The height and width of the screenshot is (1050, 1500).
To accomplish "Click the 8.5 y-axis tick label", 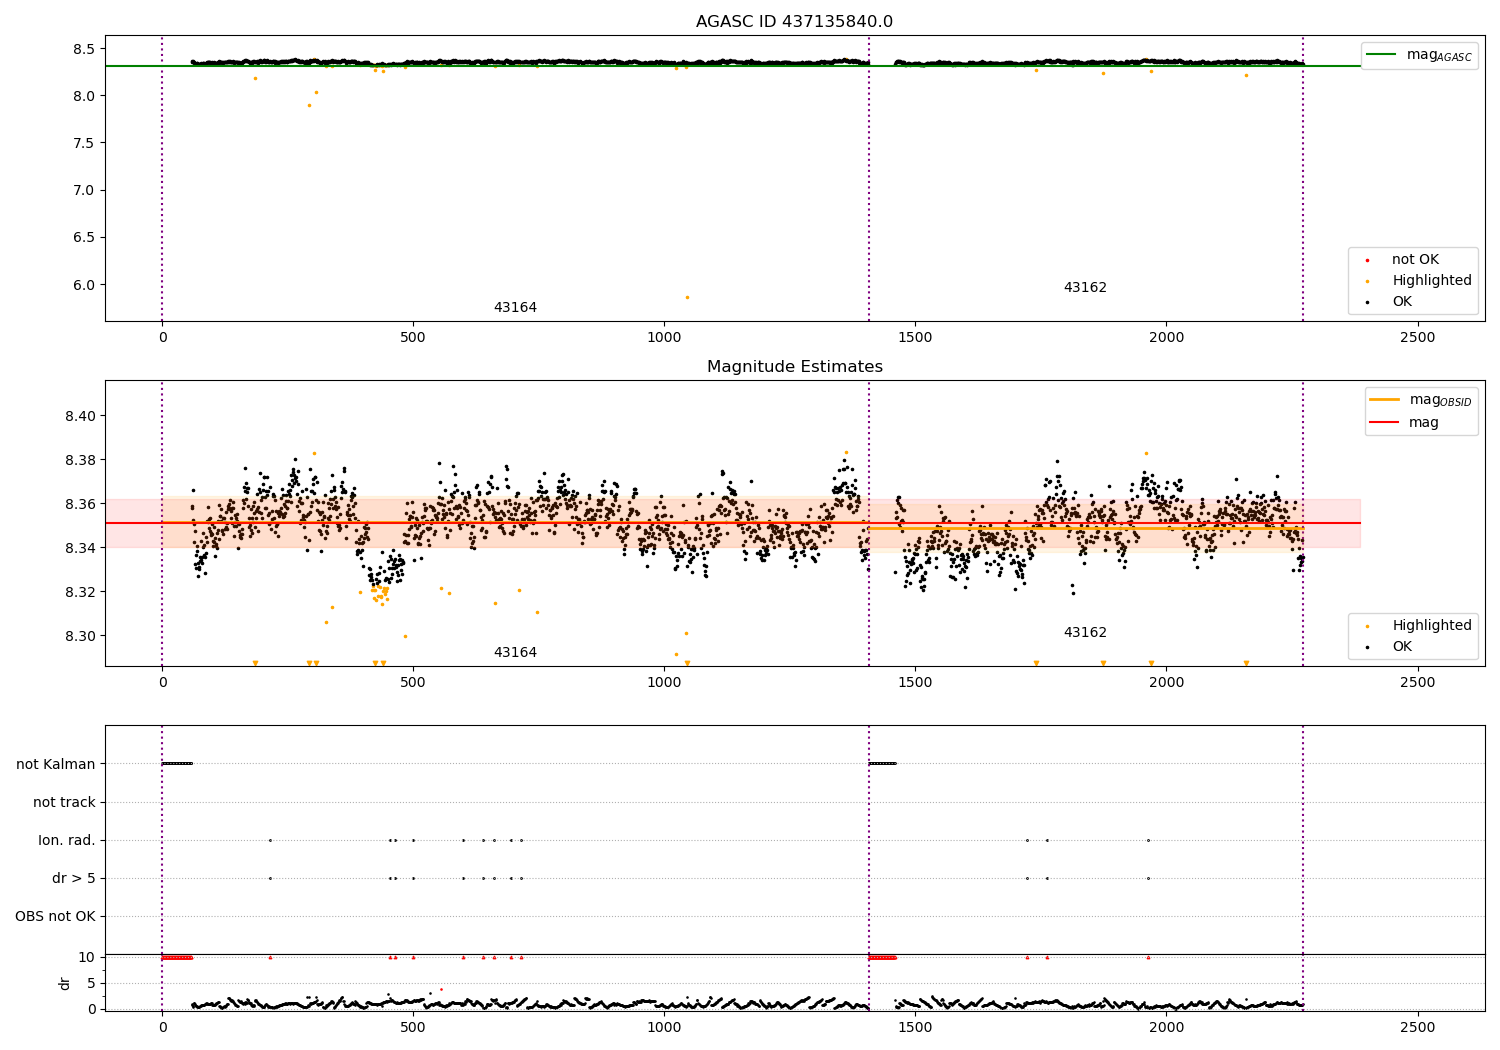I will (84, 49).
